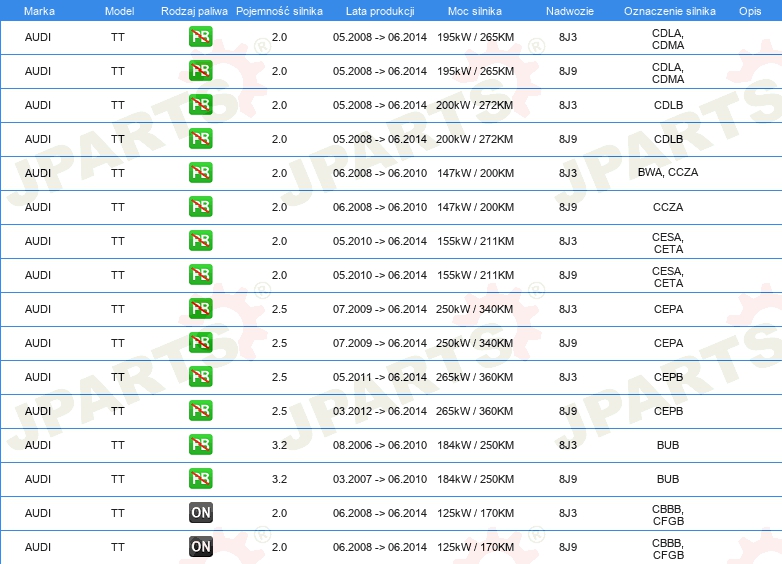Select 'BUB' in the 03.2007 row
The image size is (782, 564).
(668, 479)
